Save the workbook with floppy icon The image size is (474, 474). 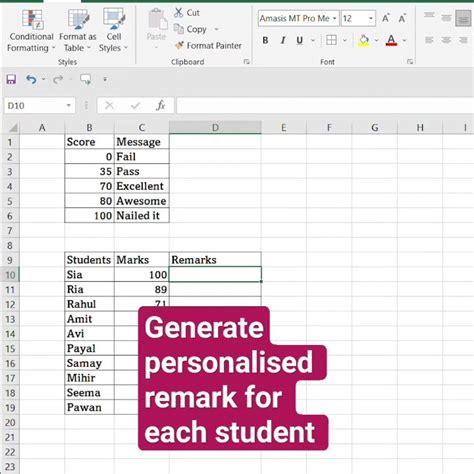11,79
